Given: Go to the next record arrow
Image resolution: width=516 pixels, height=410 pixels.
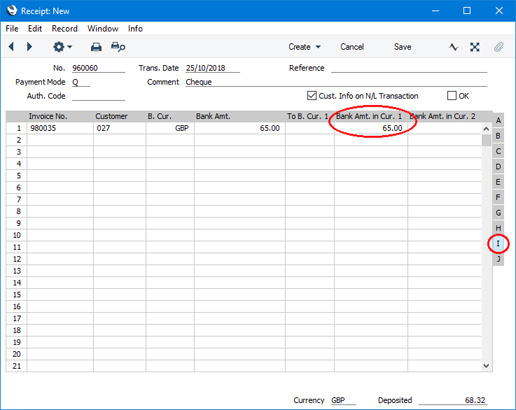Looking at the screenshot, I should [29, 47].
